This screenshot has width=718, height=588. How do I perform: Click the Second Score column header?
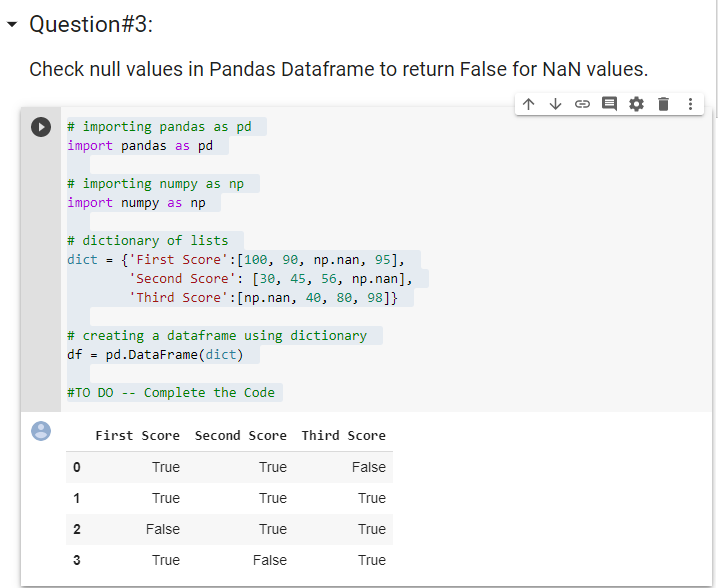(241, 436)
